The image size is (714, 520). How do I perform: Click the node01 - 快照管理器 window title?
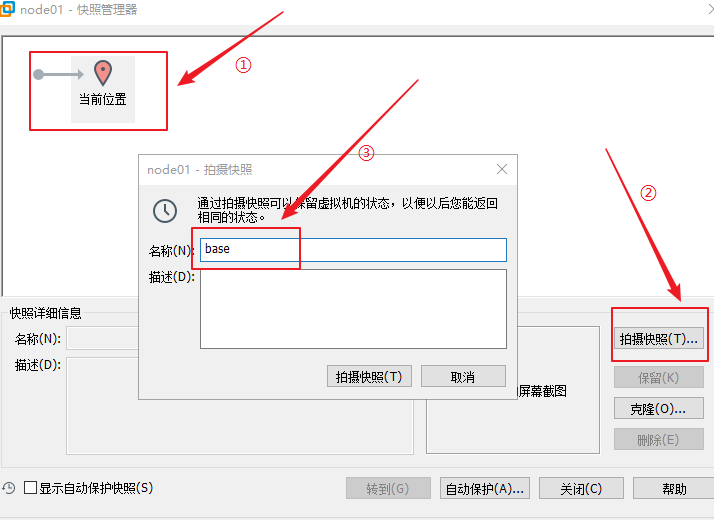(x=79, y=9)
